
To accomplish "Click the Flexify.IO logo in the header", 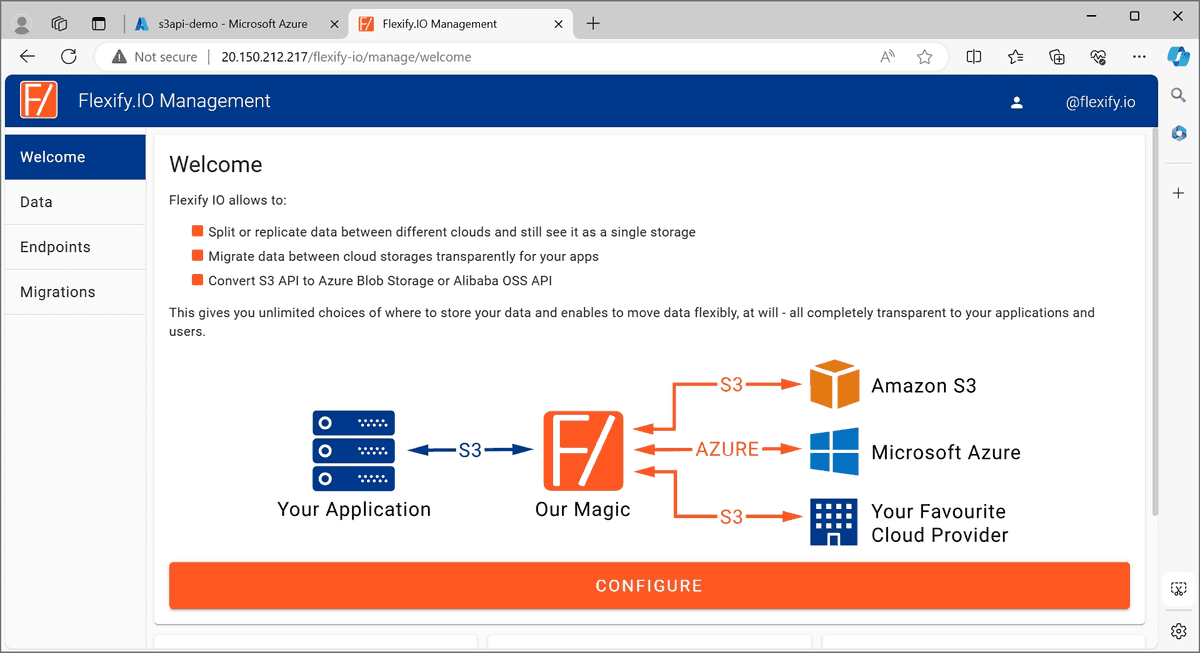I will 38,100.
